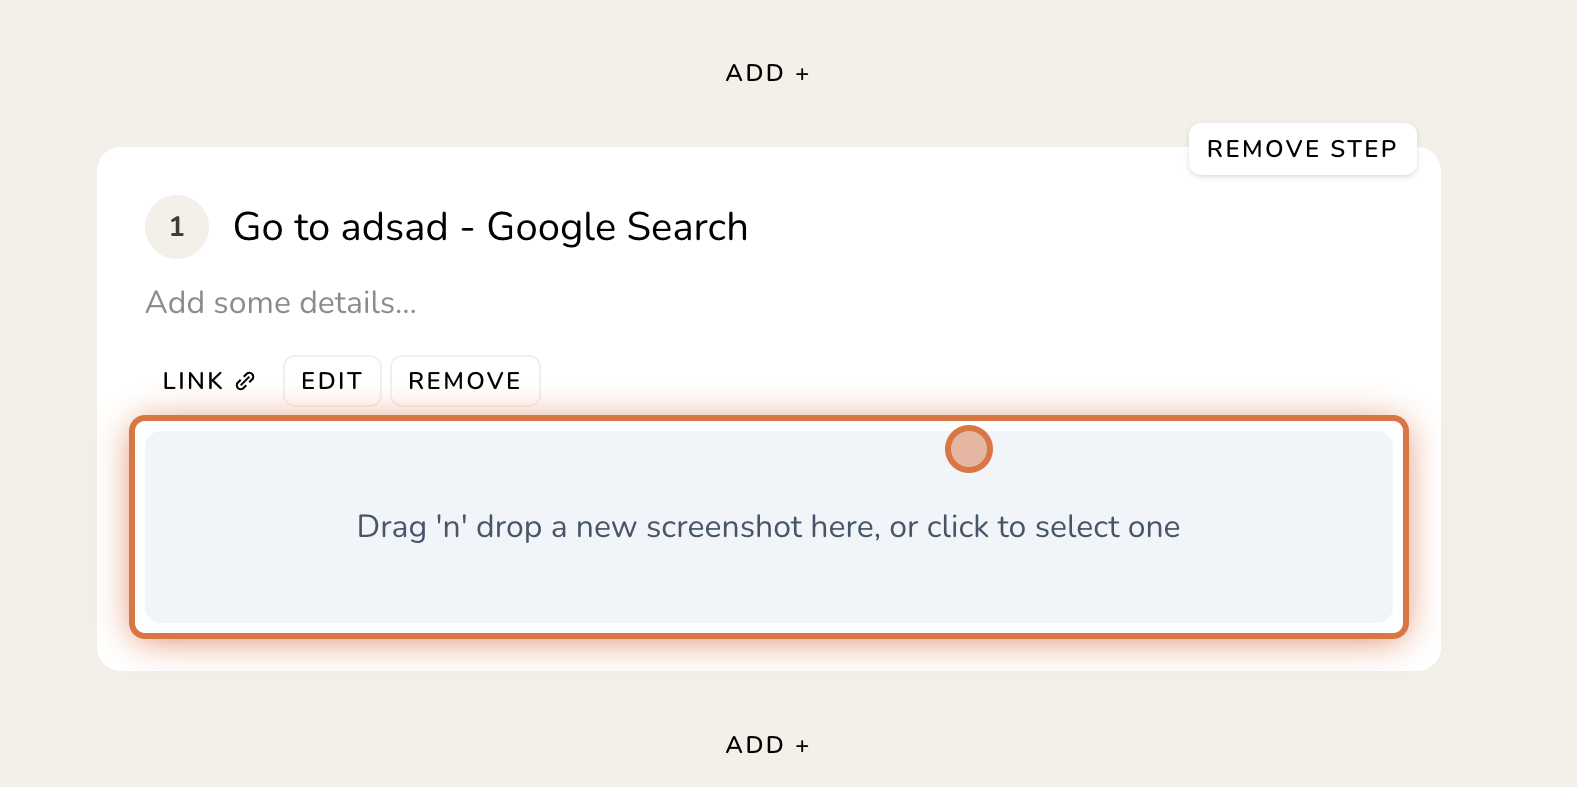The width and height of the screenshot is (1577, 787).
Task: Focus the "Add some details..." field
Action: (x=281, y=302)
